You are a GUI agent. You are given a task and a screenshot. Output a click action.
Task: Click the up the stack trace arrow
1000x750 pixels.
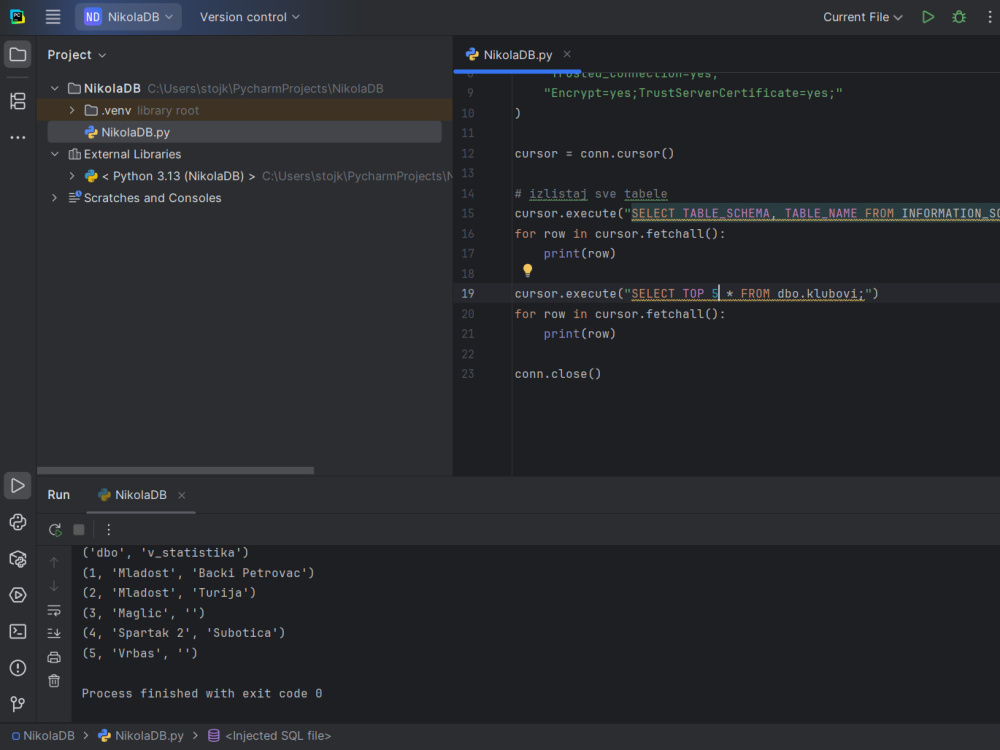[54, 562]
